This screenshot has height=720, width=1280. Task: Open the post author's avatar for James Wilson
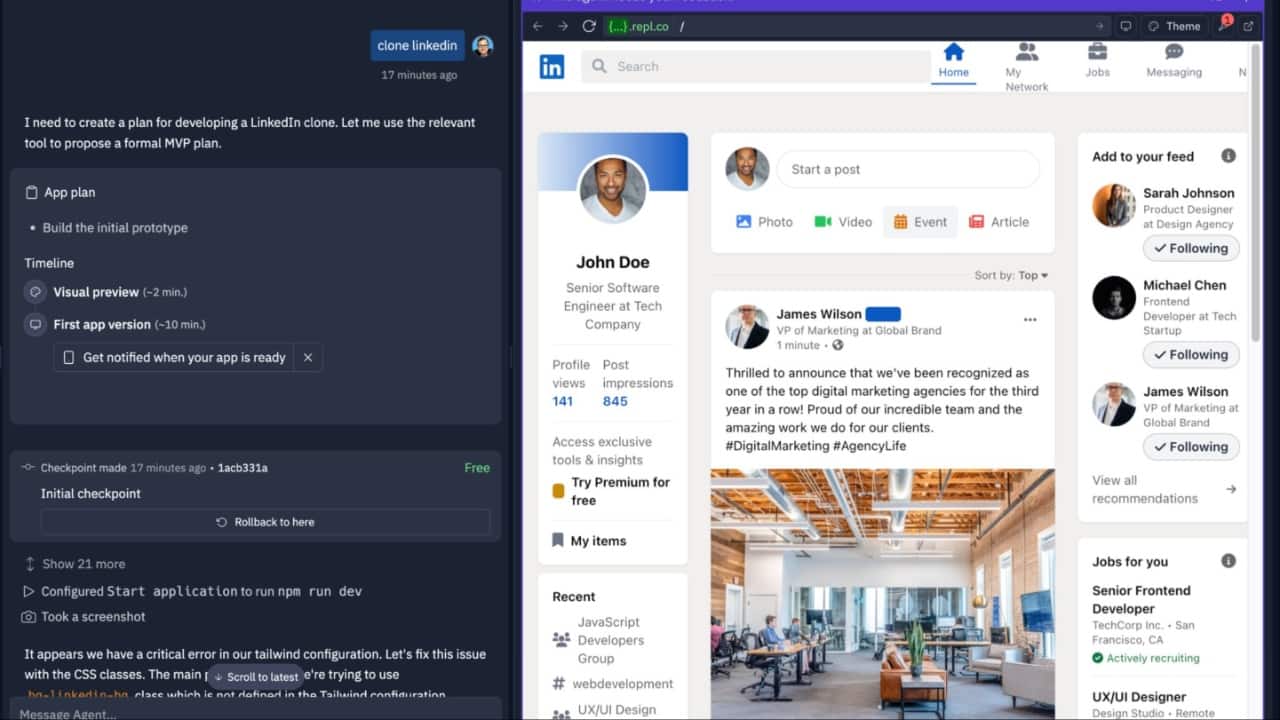[747, 326]
